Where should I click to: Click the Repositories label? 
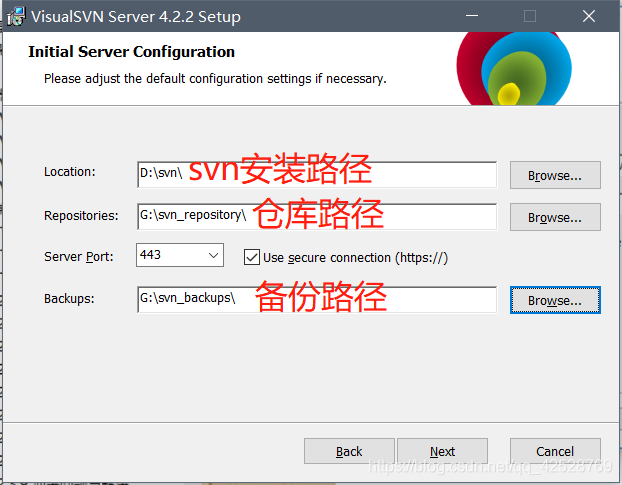click(x=81, y=215)
